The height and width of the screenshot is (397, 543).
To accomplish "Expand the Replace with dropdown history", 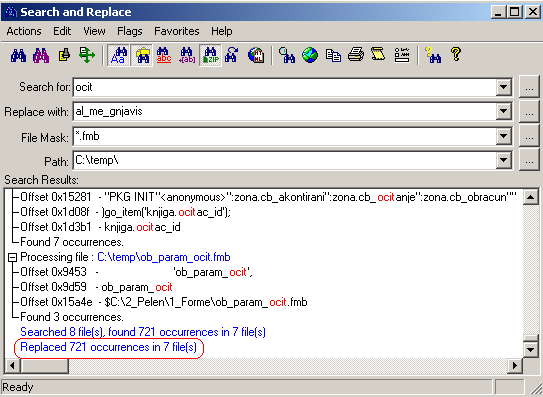I will (x=504, y=112).
